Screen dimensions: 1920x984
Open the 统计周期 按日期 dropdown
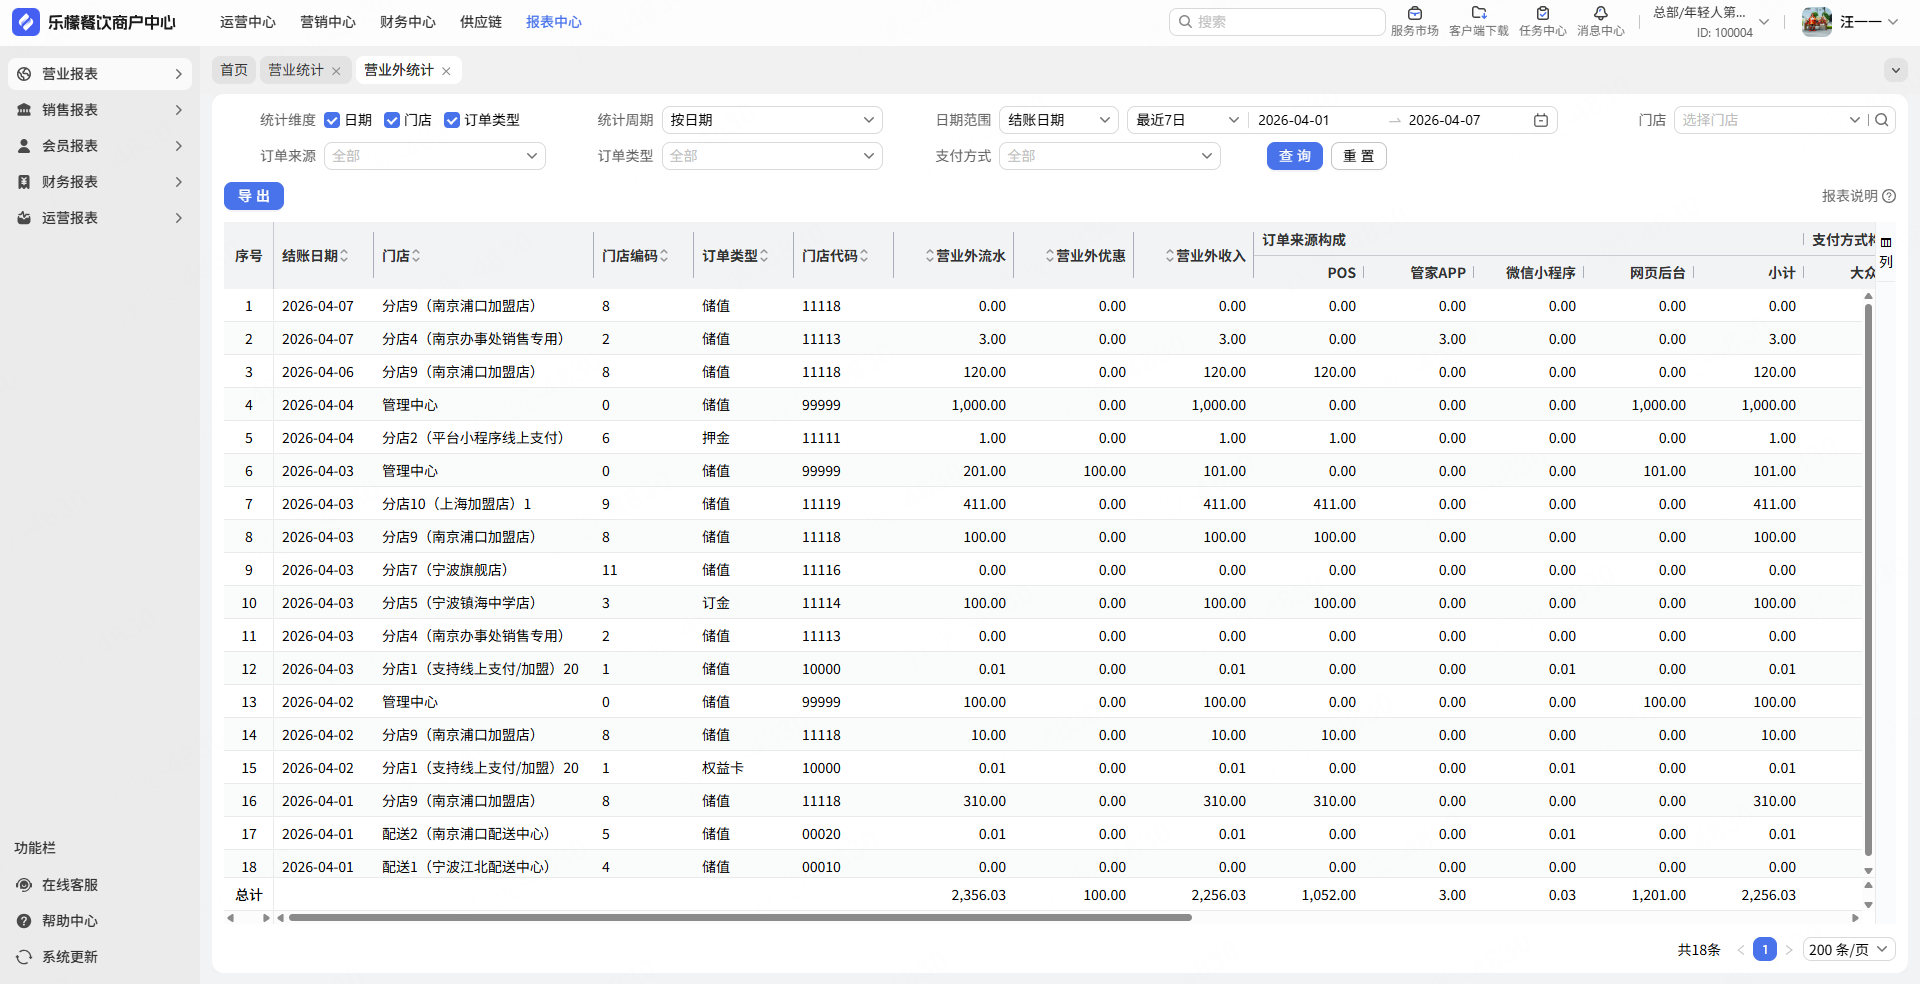pos(771,120)
